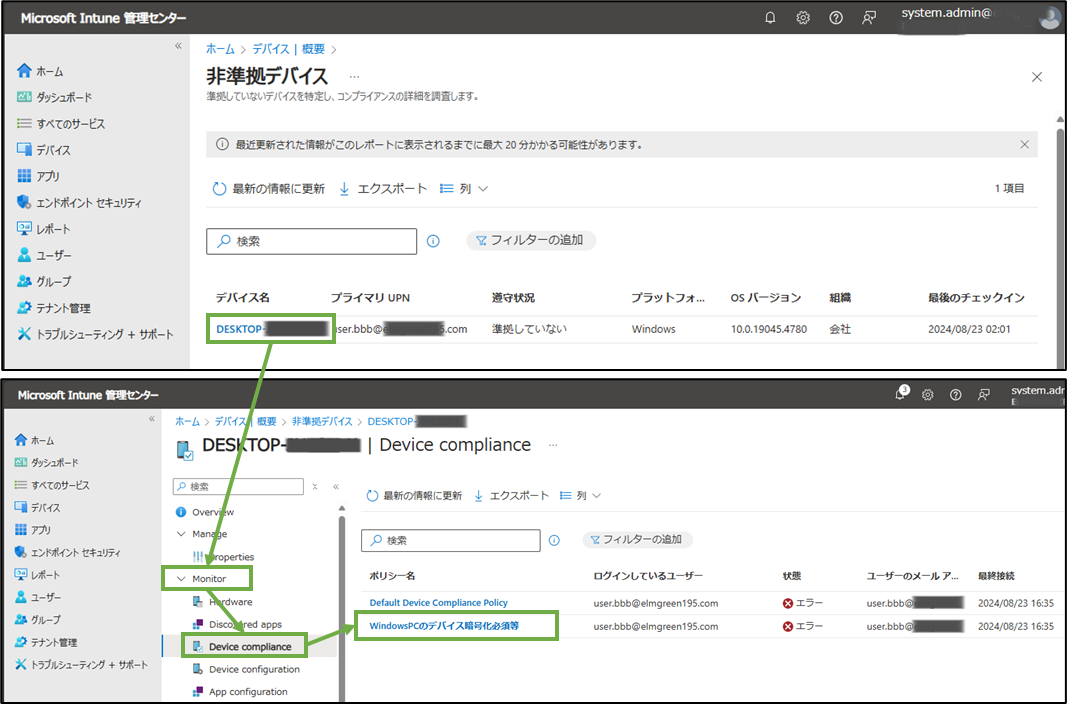Click デバイス | 概要 breadcrumb in top window
Screen dimensions: 1067x704
click(289, 49)
